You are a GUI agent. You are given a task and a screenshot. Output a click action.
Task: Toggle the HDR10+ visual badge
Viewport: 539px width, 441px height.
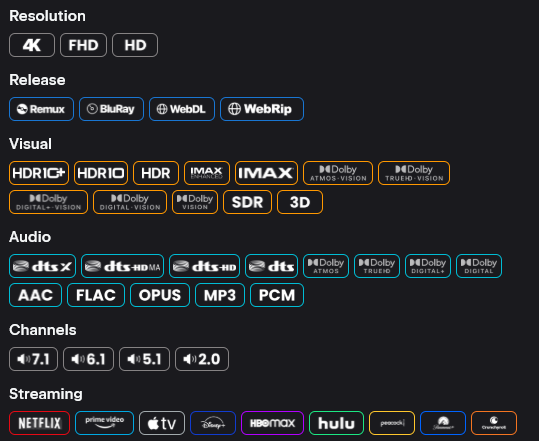pos(39,173)
